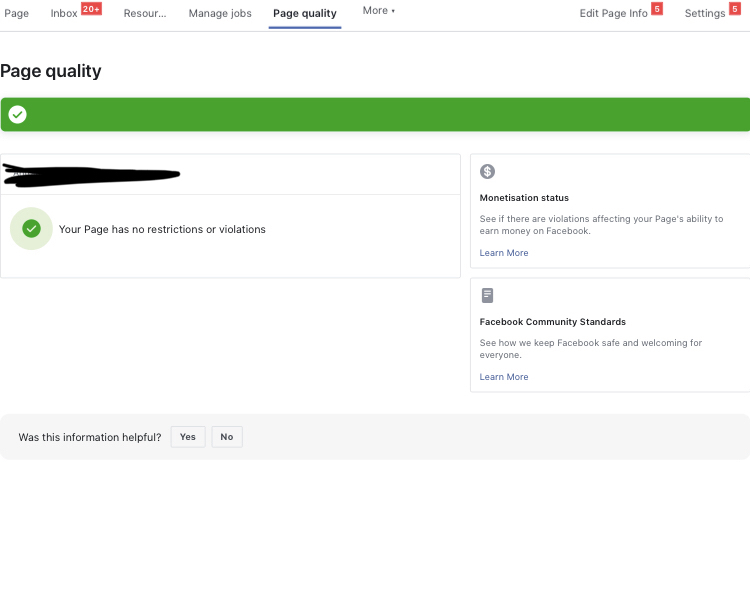Open Edit Page Info
The height and width of the screenshot is (612, 750).
pyautogui.click(x=614, y=14)
